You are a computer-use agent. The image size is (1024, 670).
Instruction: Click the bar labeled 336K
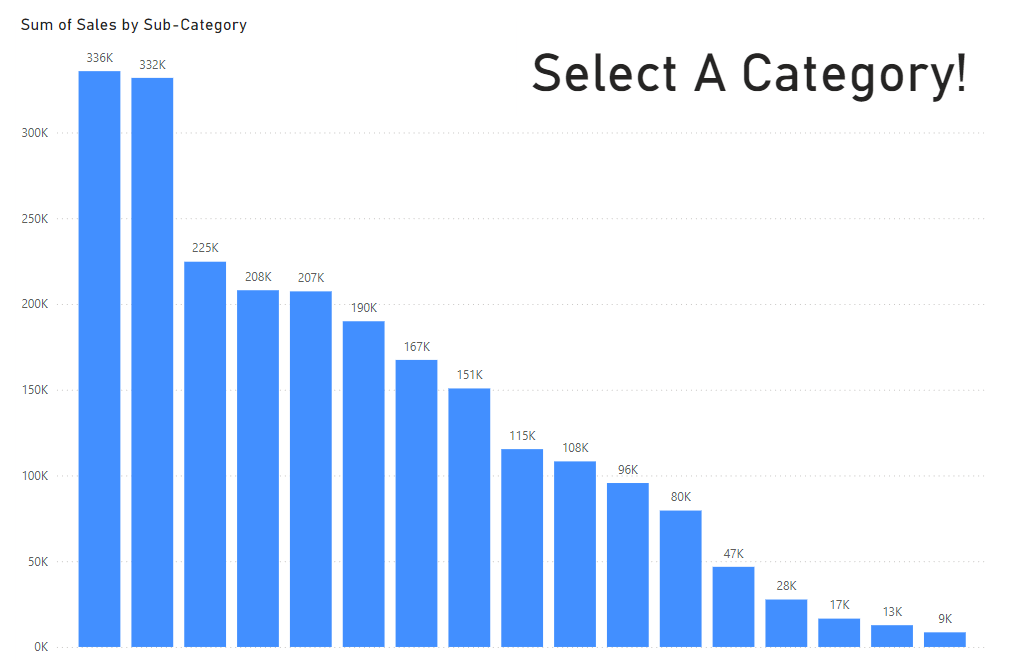click(99, 358)
